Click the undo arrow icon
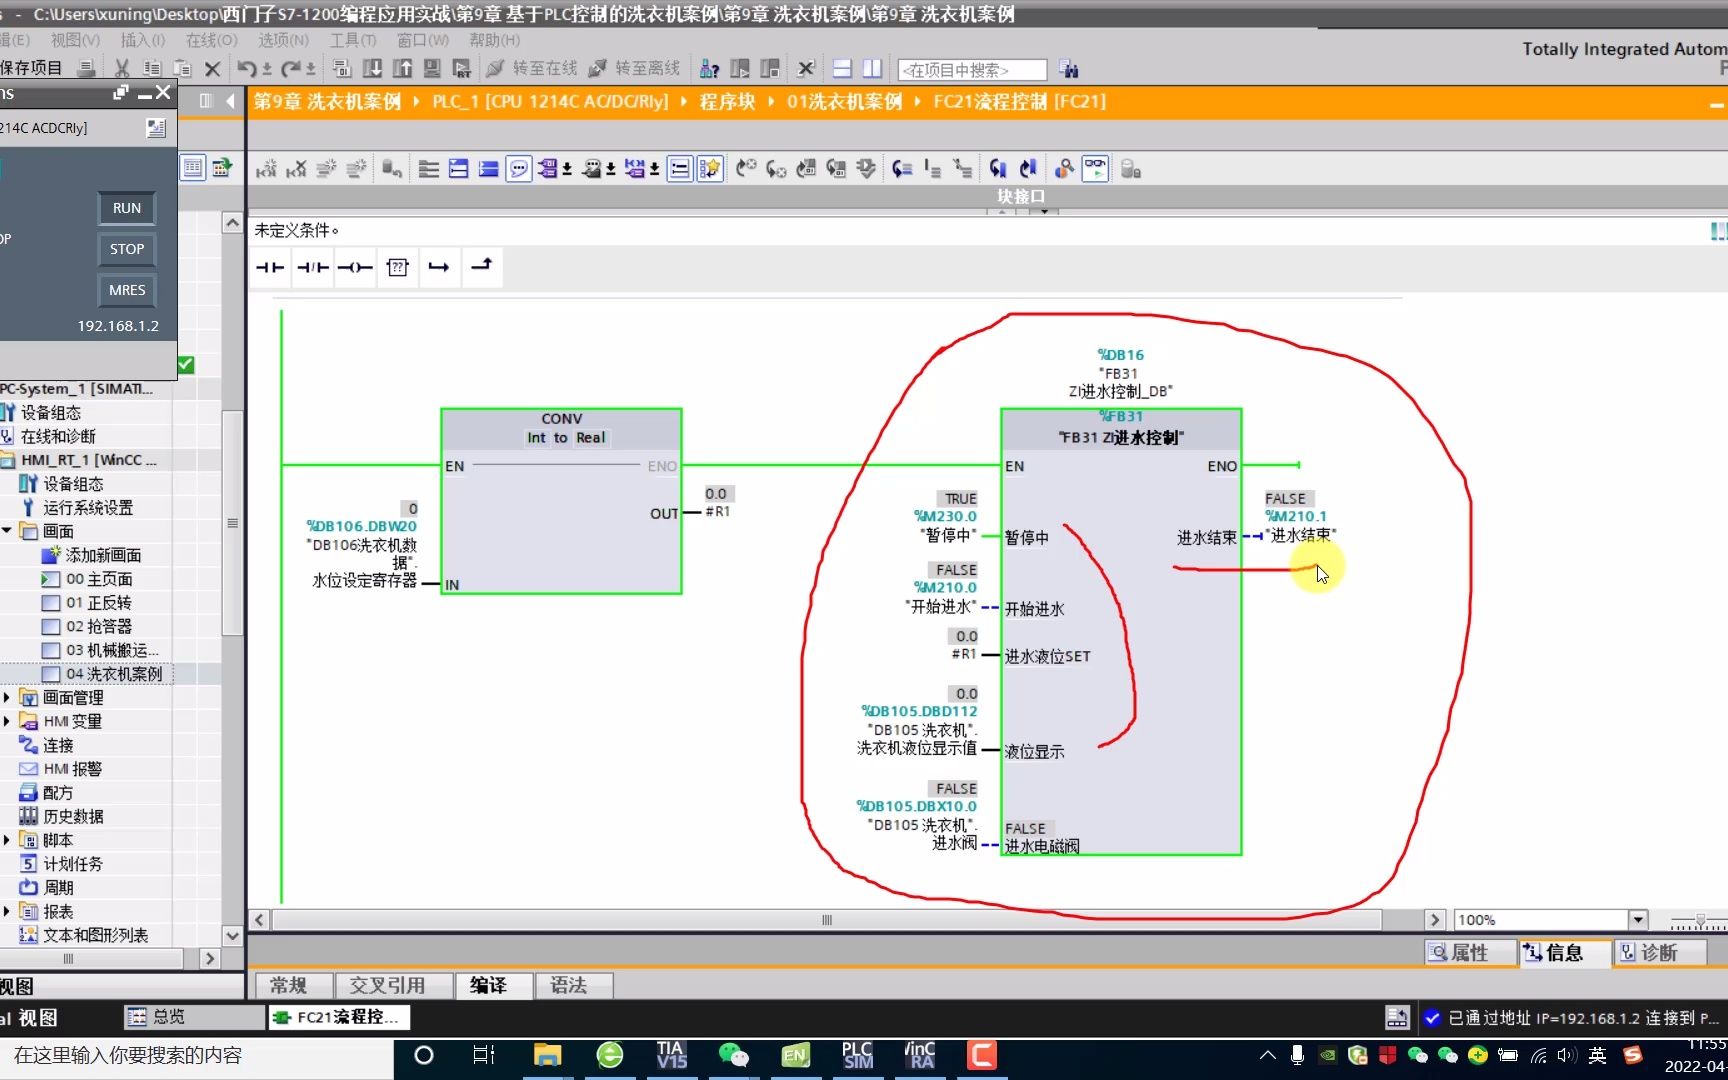The height and width of the screenshot is (1080, 1728). [x=246, y=68]
